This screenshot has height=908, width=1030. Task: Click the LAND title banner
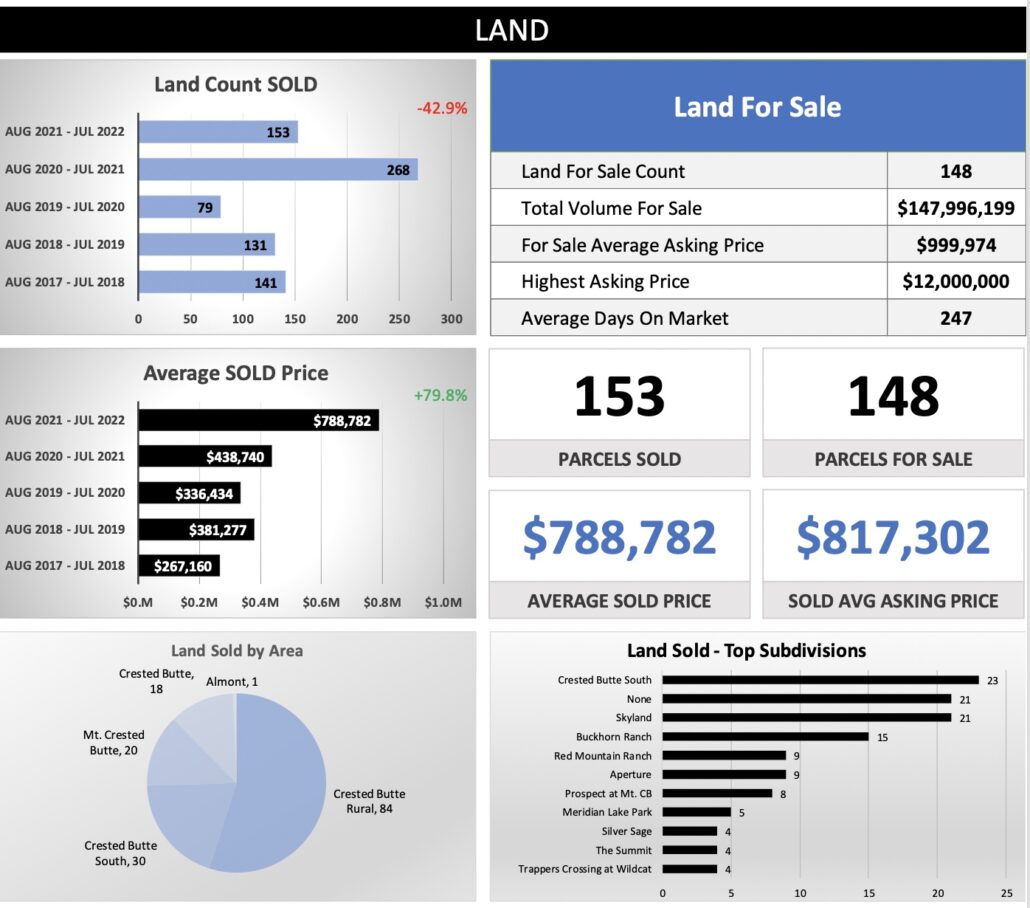[x=512, y=29]
